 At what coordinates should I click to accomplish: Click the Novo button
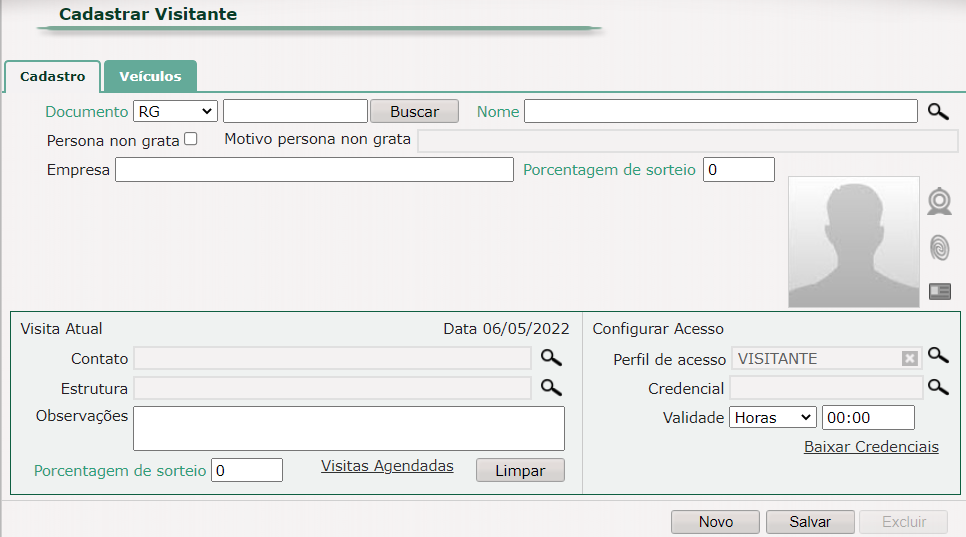(x=715, y=522)
